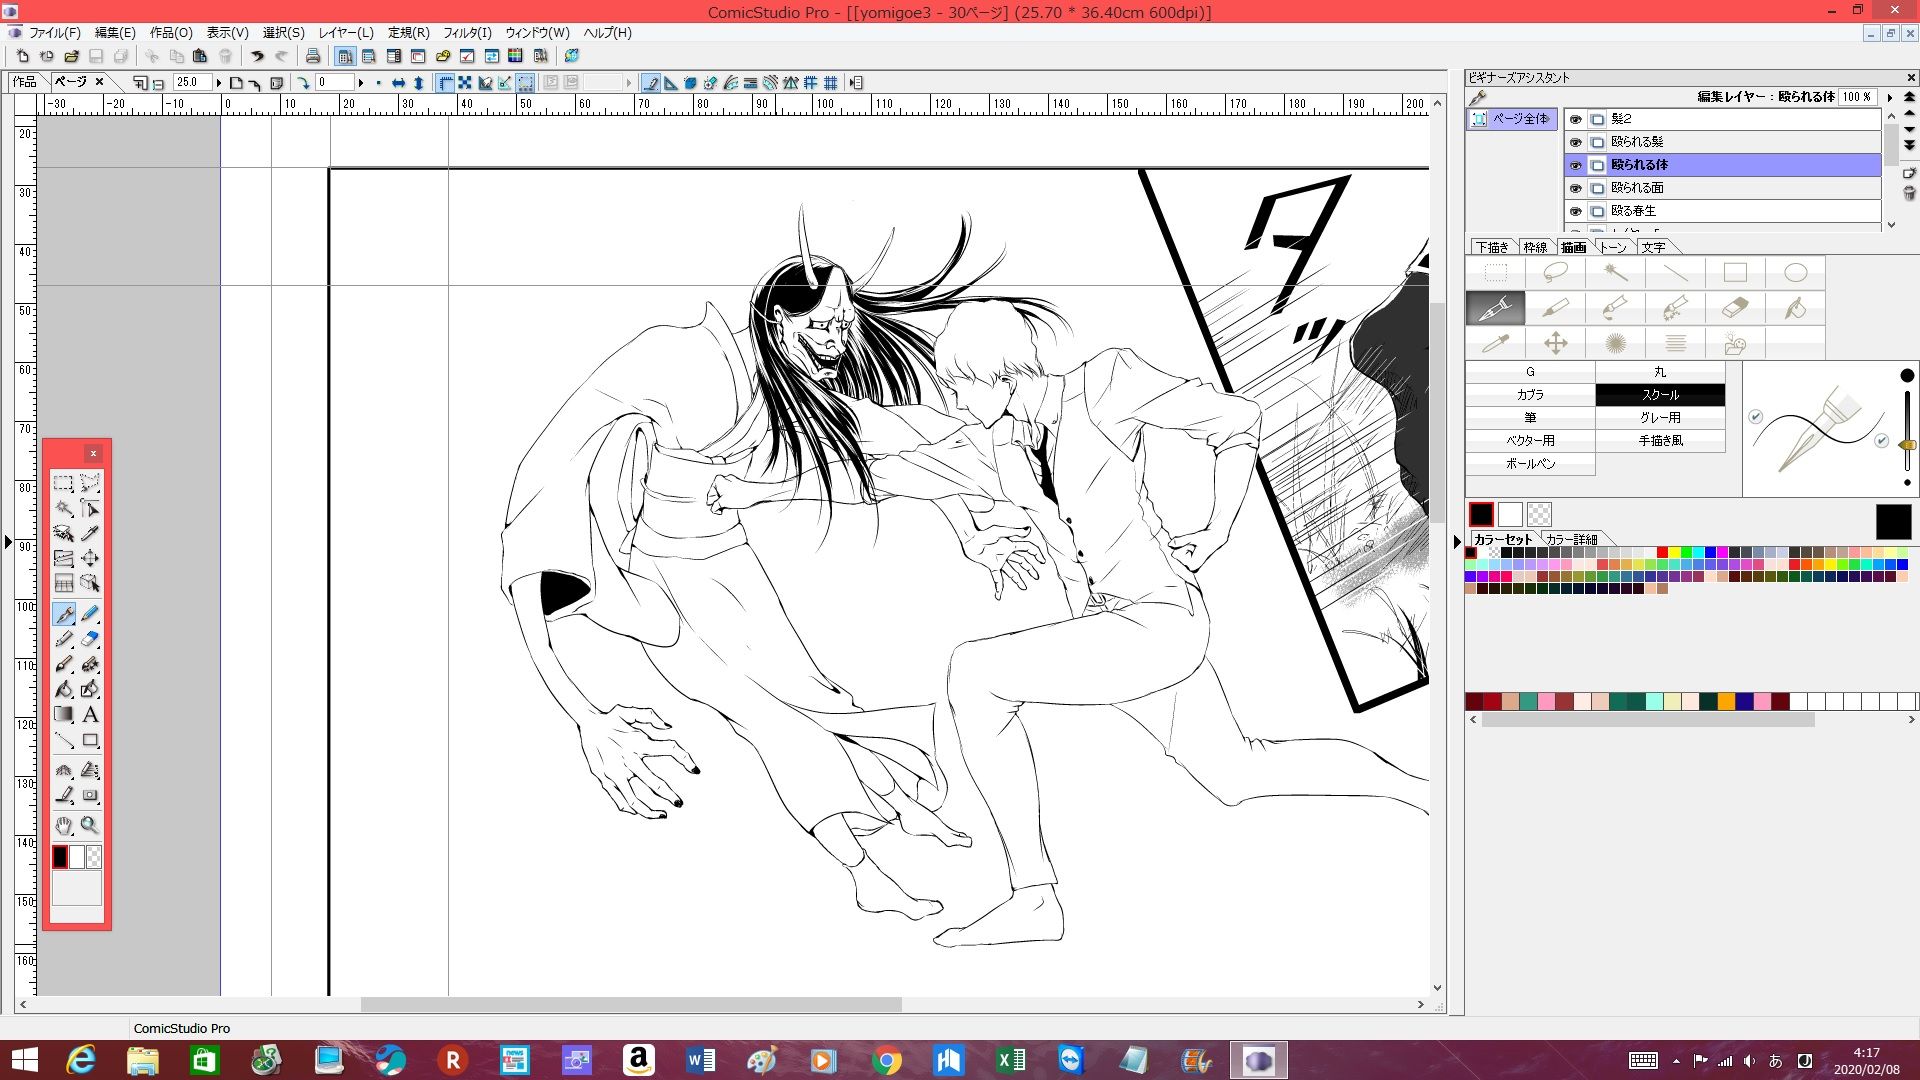Pick the red swatch in color set
Screen dimensions: 1920x1080
pyautogui.click(x=1662, y=552)
